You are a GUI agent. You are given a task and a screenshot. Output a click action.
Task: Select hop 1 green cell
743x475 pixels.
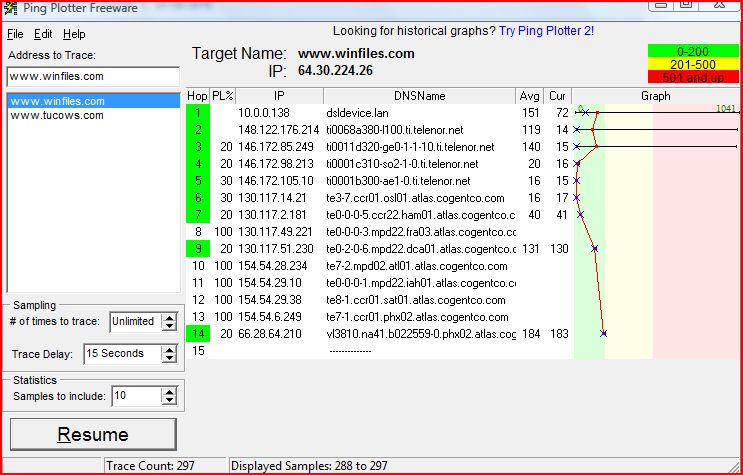click(198, 113)
